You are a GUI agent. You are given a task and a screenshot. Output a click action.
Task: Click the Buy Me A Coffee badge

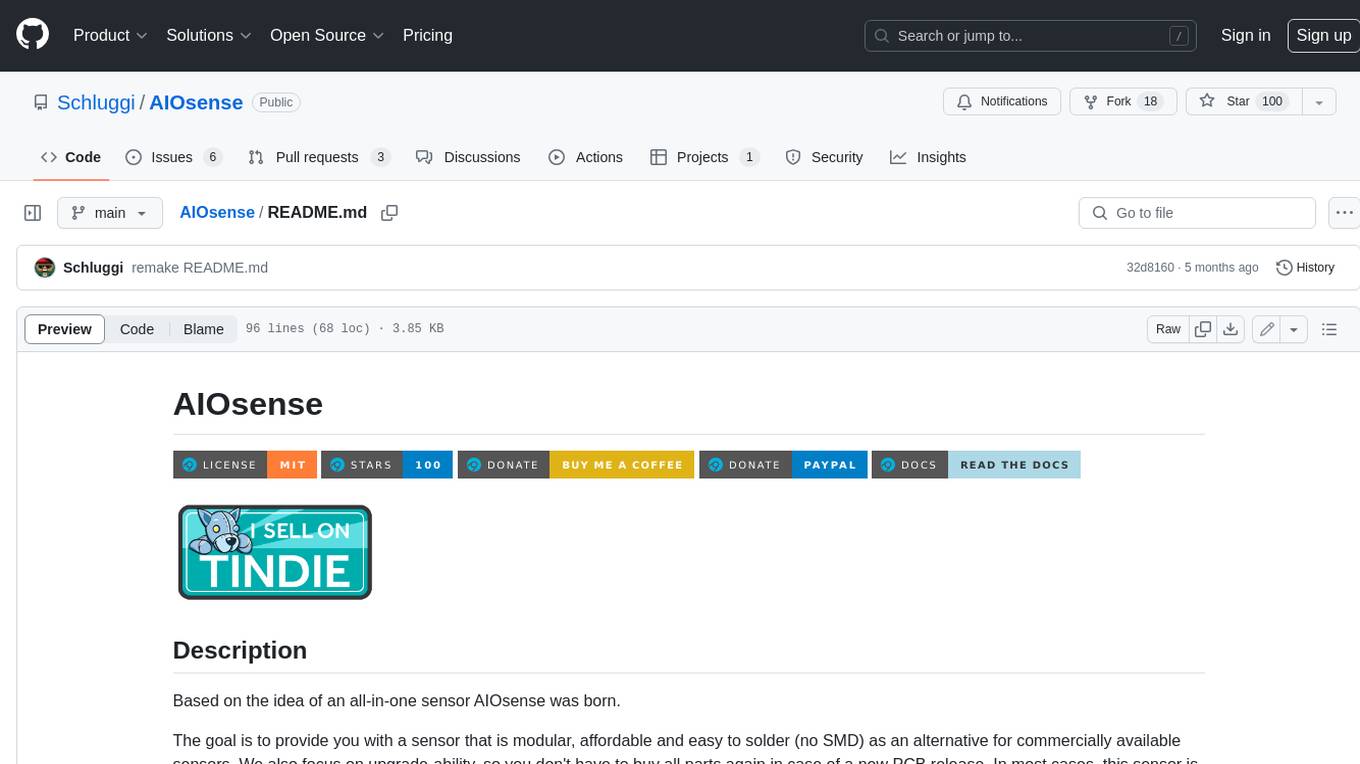click(576, 465)
